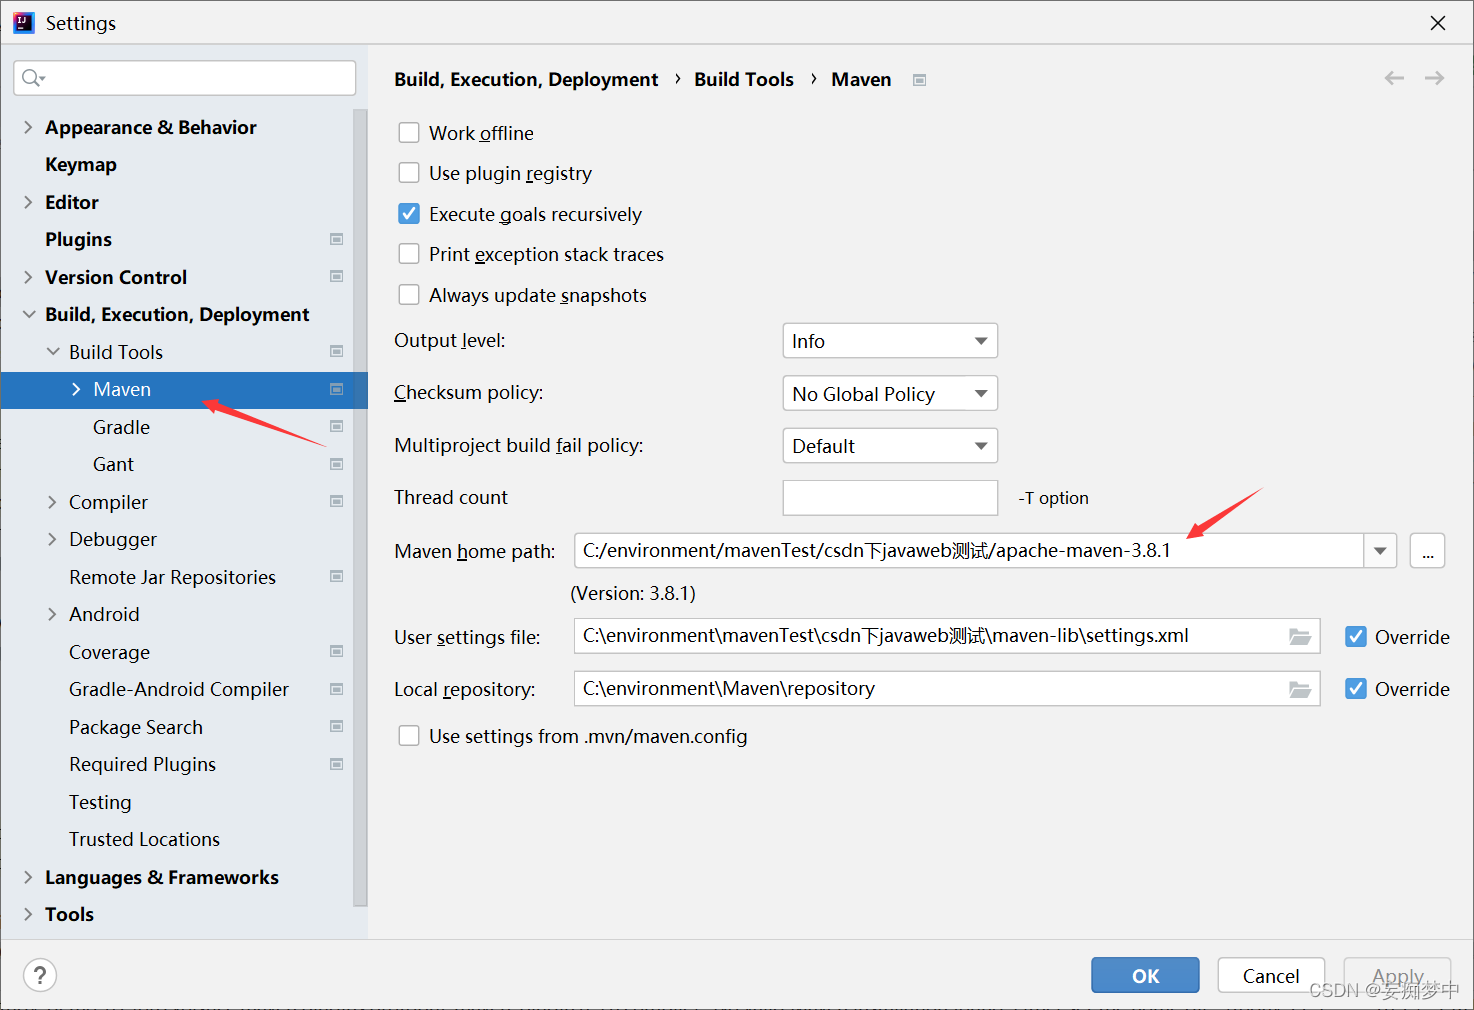The image size is (1474, 1010).
Task: Toggle Override for Local repository
Action: 1356,689
